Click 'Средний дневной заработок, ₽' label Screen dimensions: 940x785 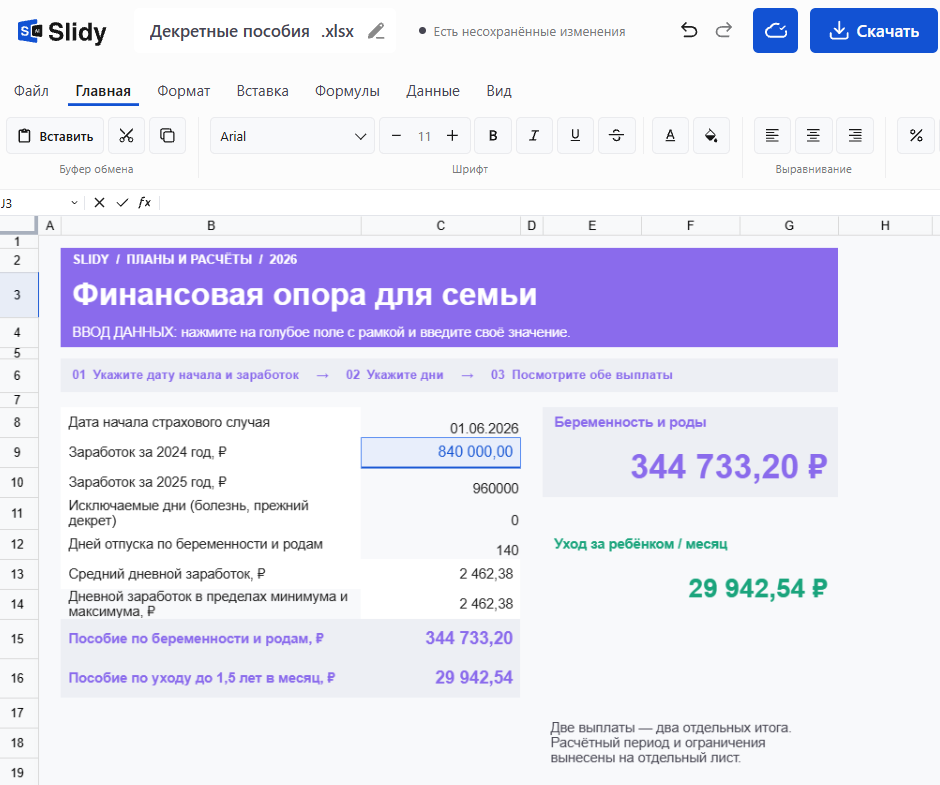(167, 574)
